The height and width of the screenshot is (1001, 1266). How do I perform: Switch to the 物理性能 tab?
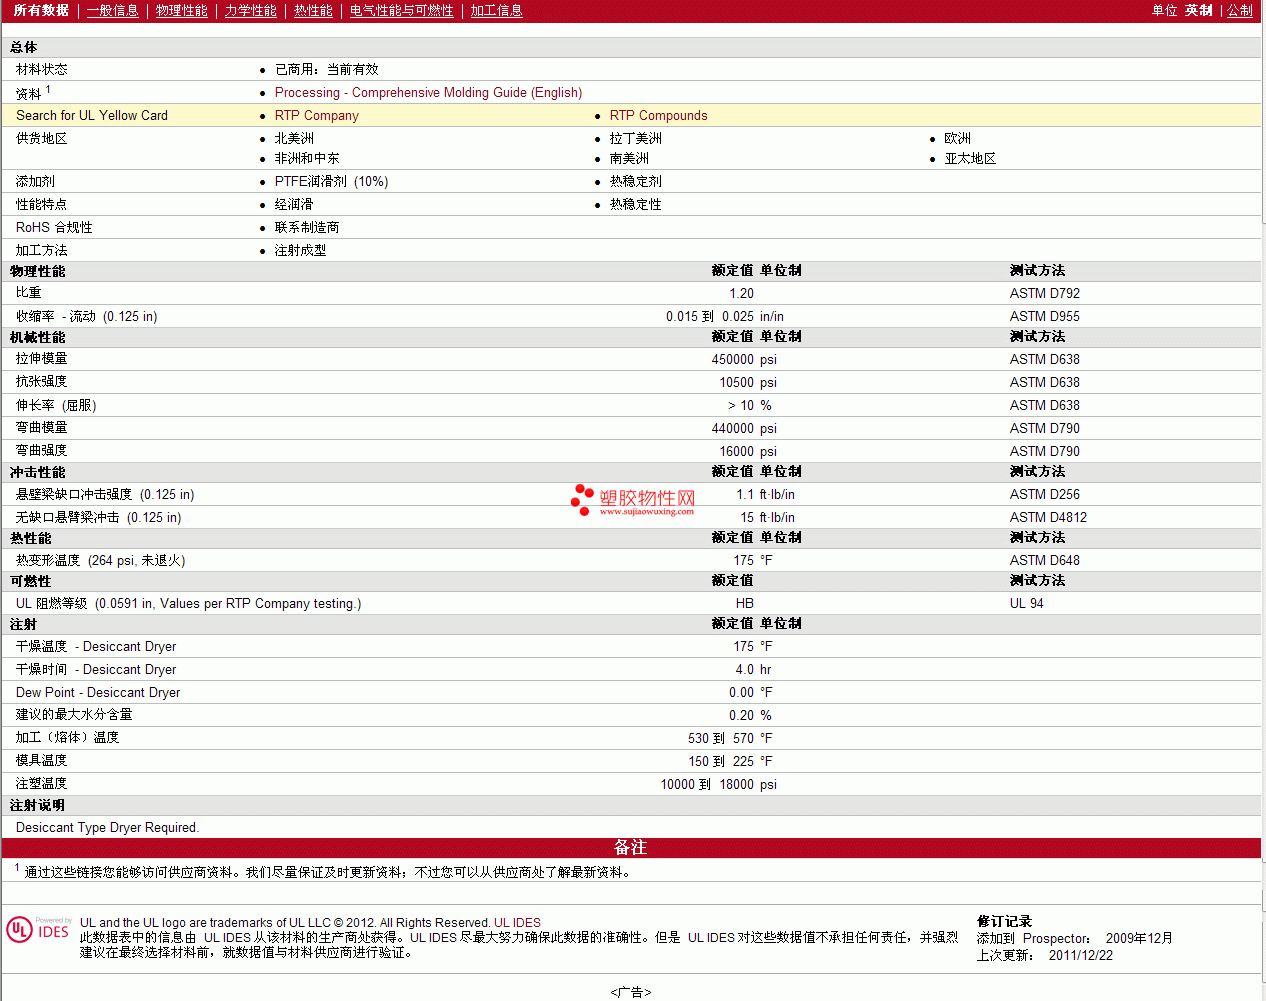(x=182, y=10)
